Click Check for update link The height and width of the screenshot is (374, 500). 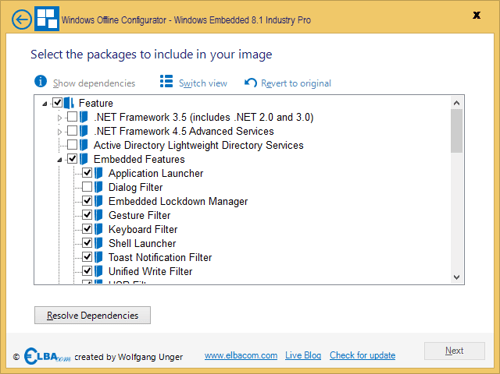click(363, 355)
